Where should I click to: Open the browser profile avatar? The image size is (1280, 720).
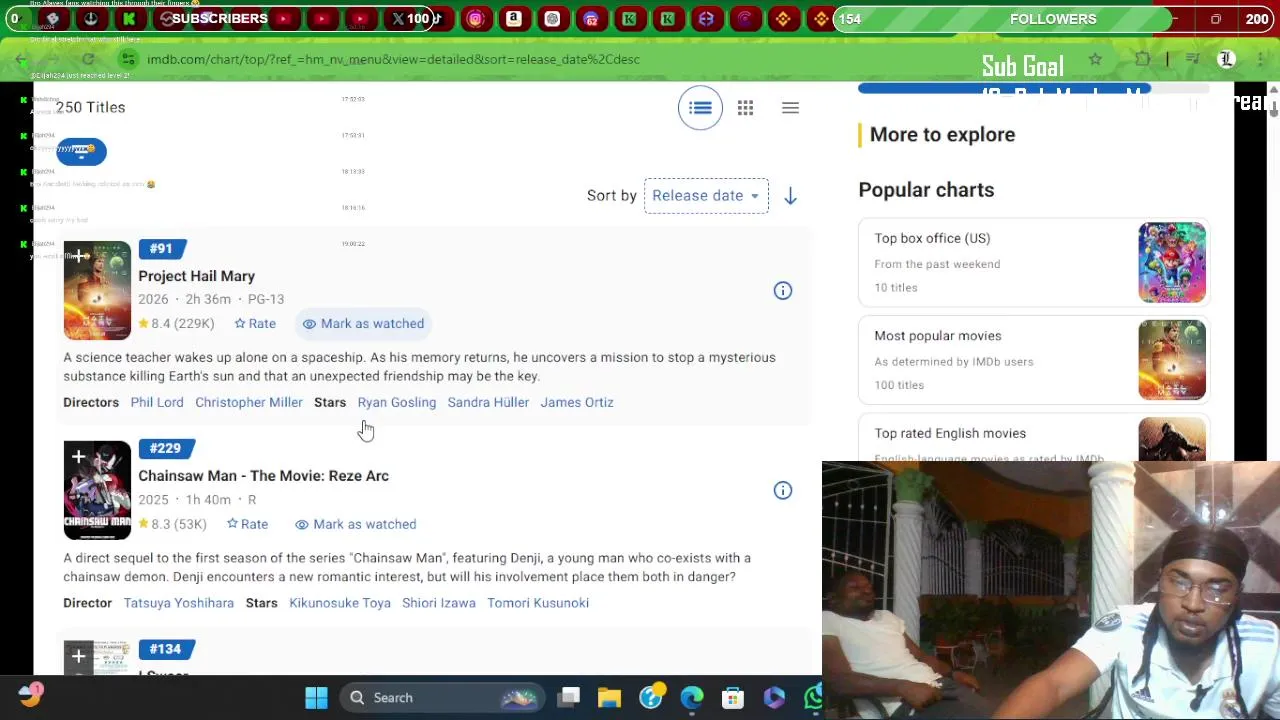1226,60
